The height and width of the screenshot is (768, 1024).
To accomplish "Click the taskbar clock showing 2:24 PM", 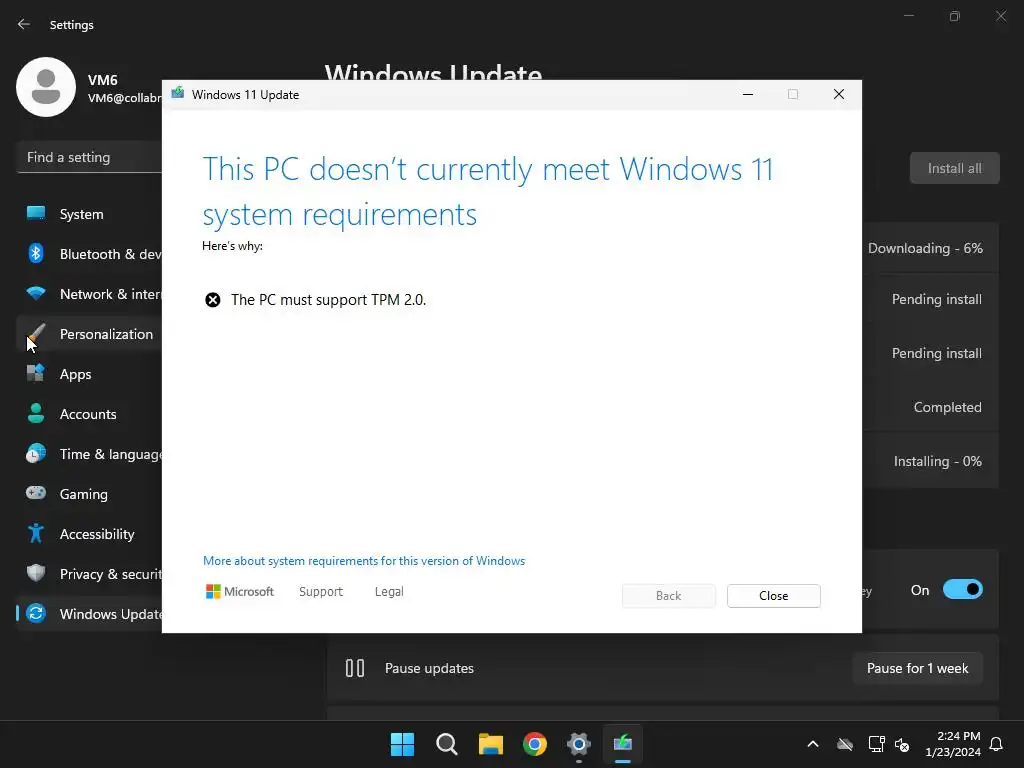I will pyautogui.click(x=953, y=744).
